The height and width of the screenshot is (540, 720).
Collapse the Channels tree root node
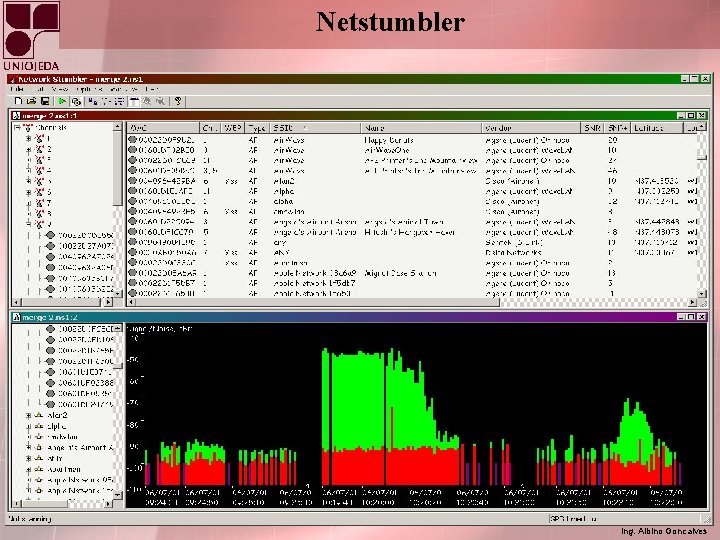pyautogui.click(x=17, y=128)
